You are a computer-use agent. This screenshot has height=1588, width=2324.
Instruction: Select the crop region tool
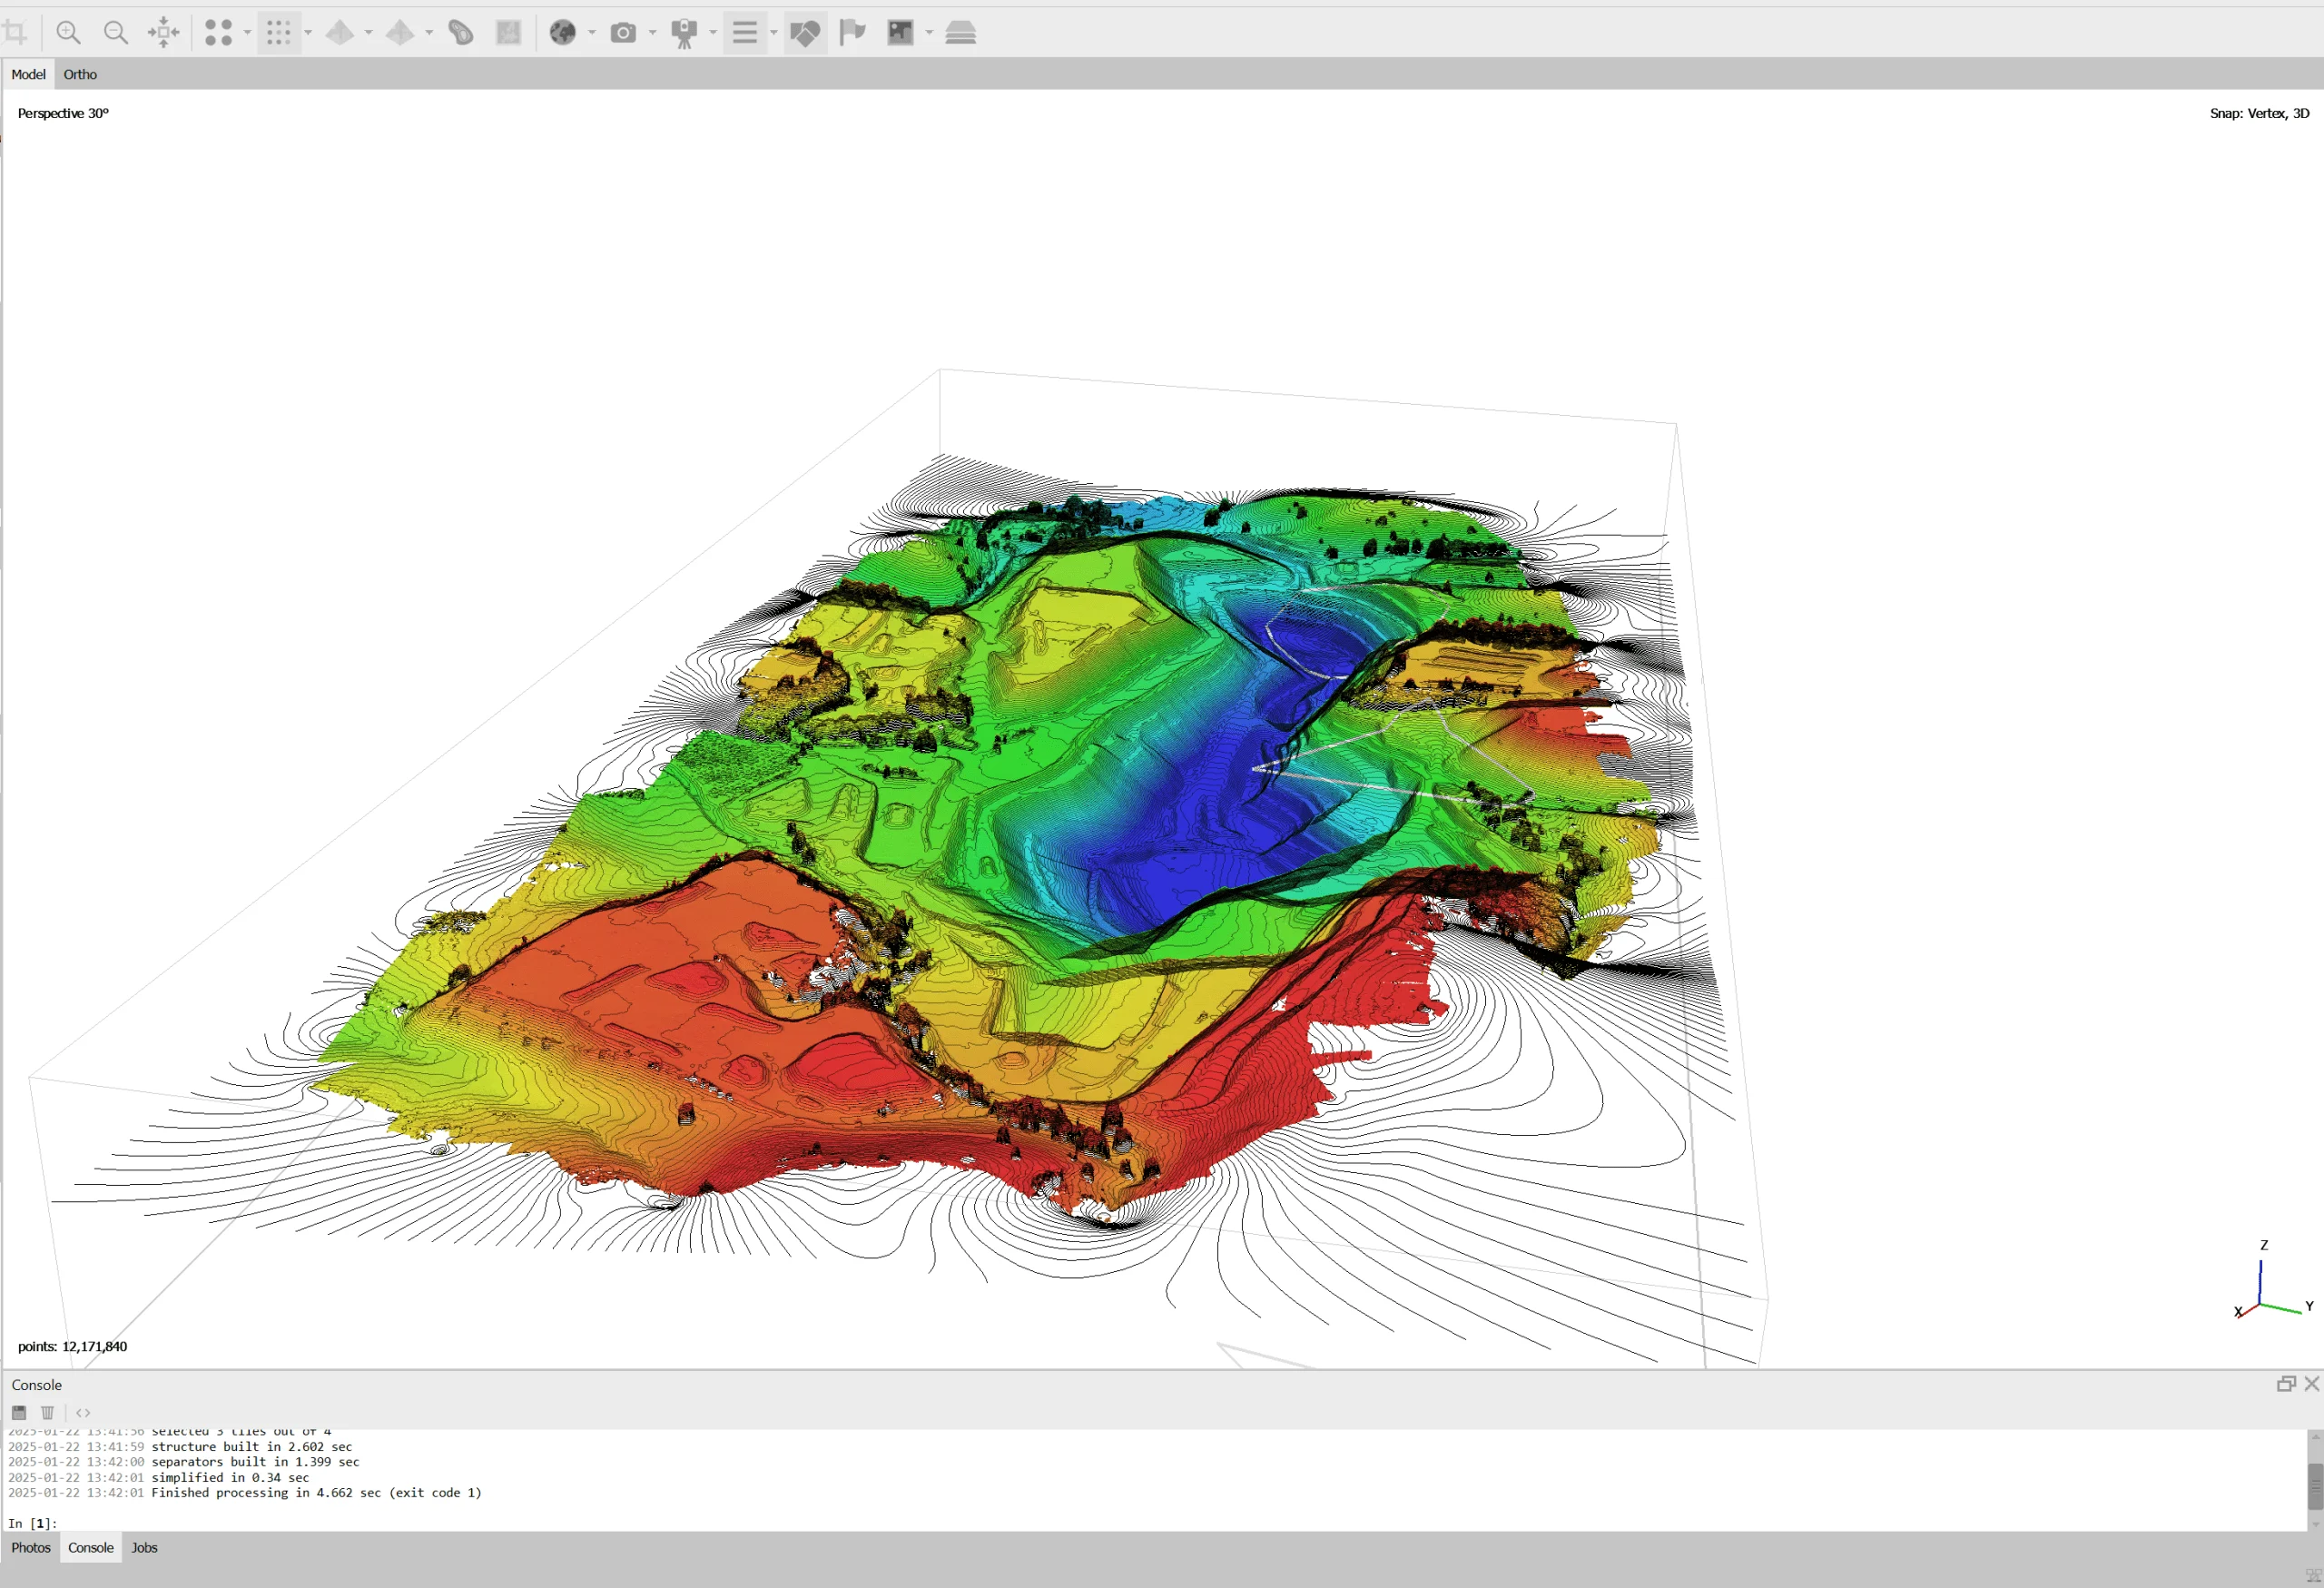coord(14,32)
